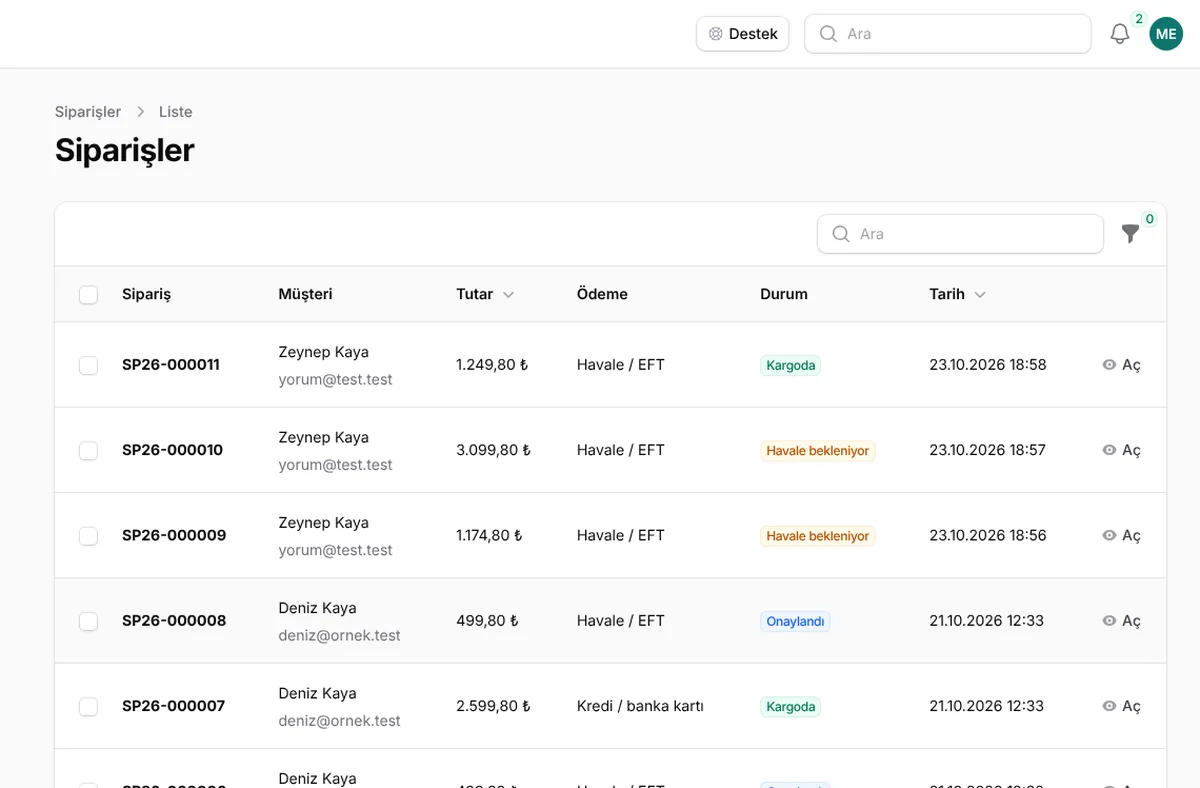Open order SP26-000008 with Aç

click(x=1121, y=621)
